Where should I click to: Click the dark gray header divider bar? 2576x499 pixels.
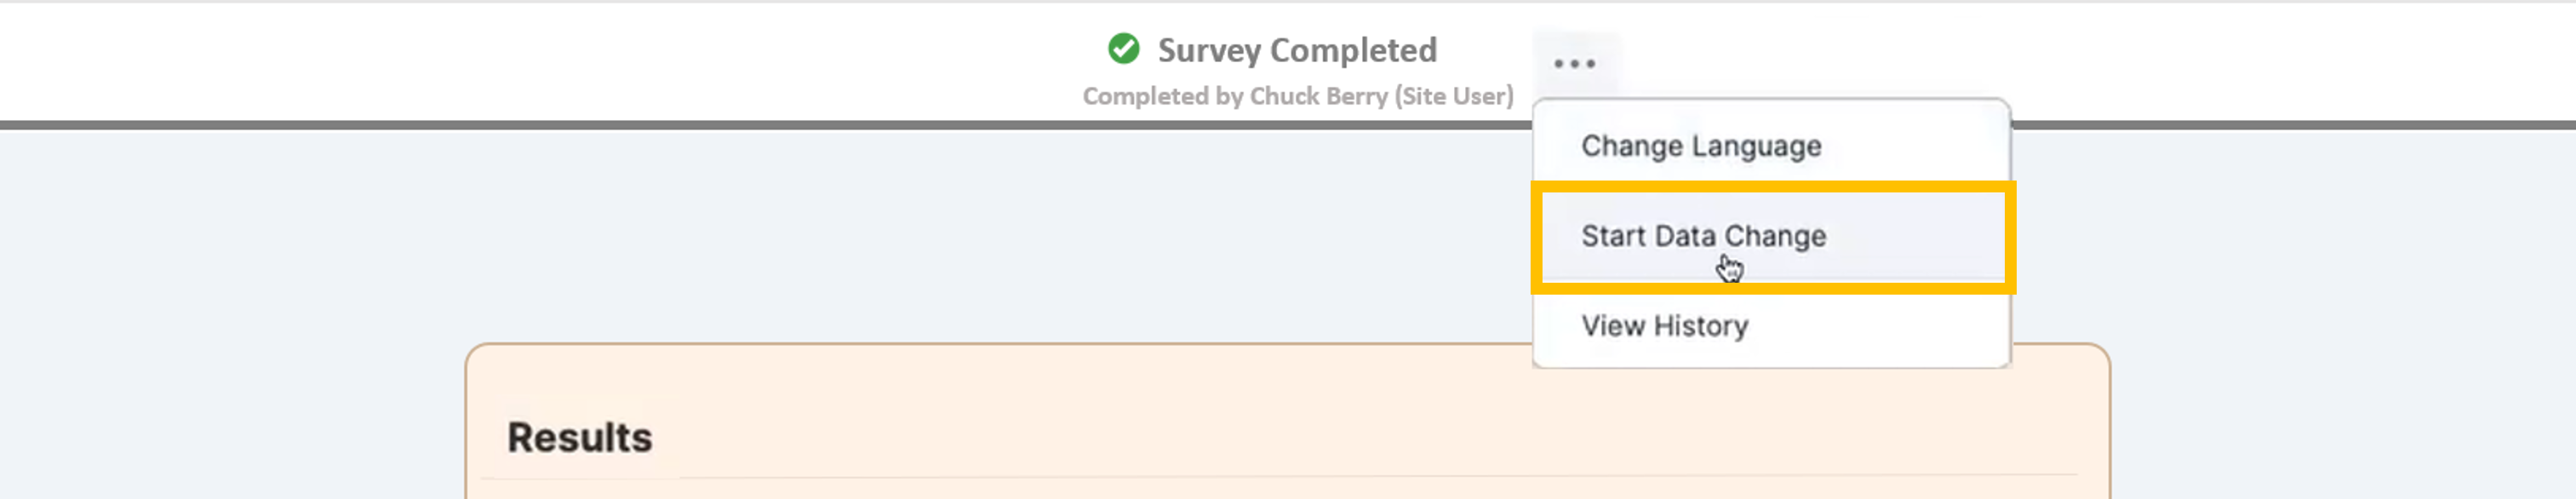click(700, 125)
